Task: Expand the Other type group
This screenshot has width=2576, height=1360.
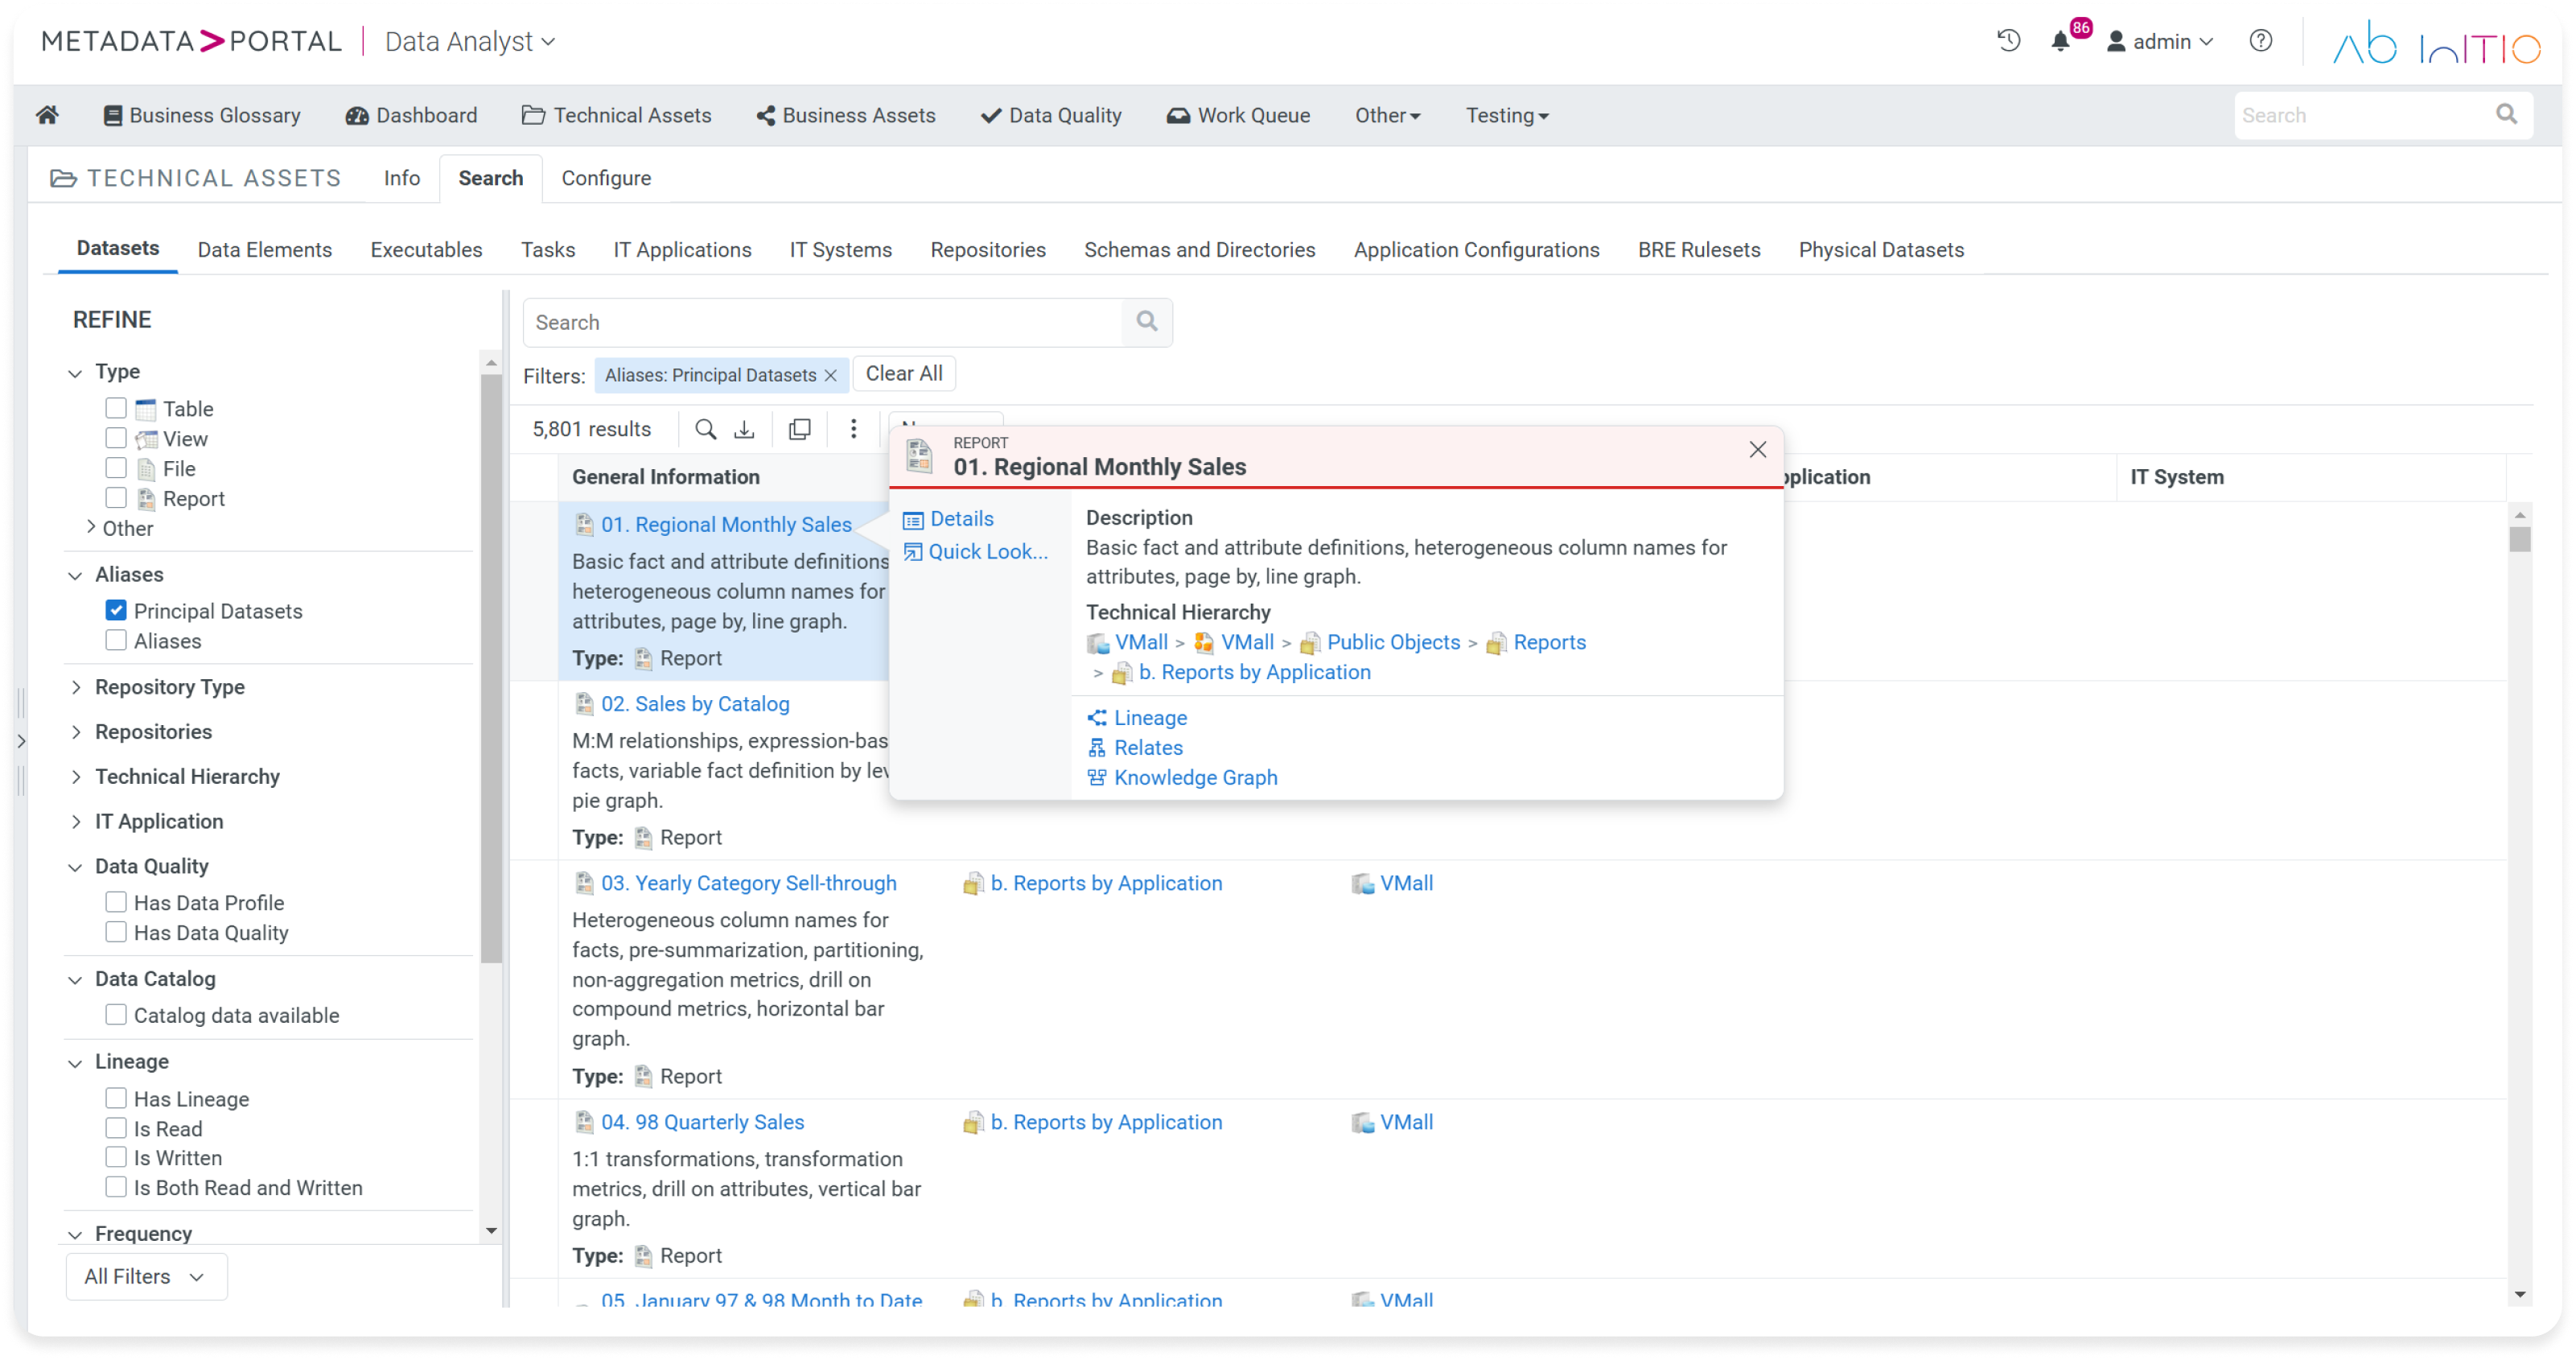Action: [x=92, y=527]
